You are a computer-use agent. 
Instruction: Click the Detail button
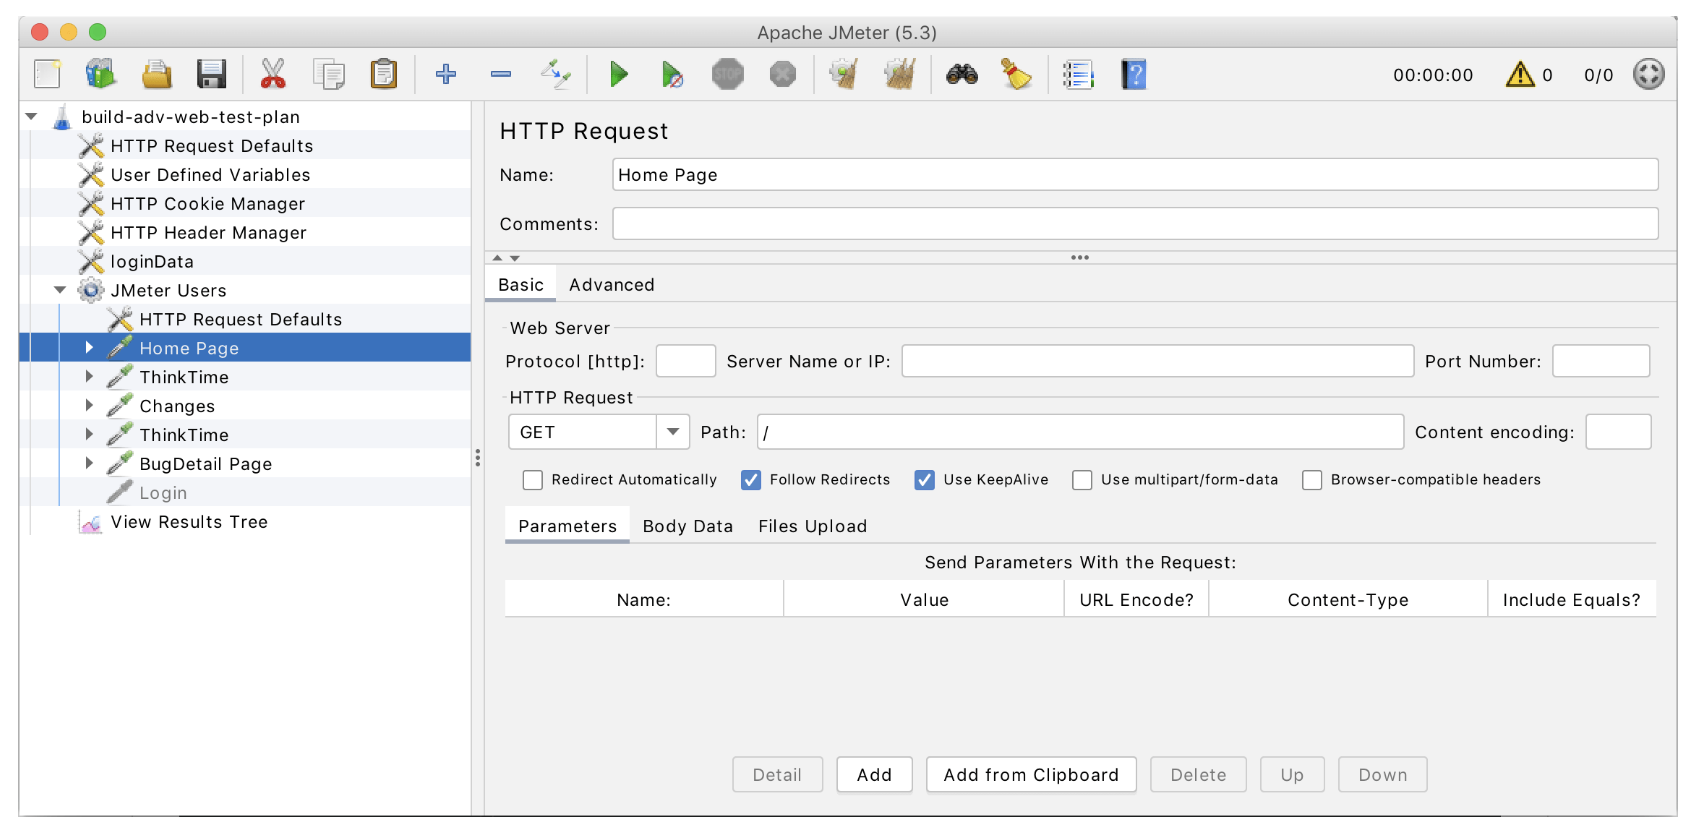click(777, 775)
